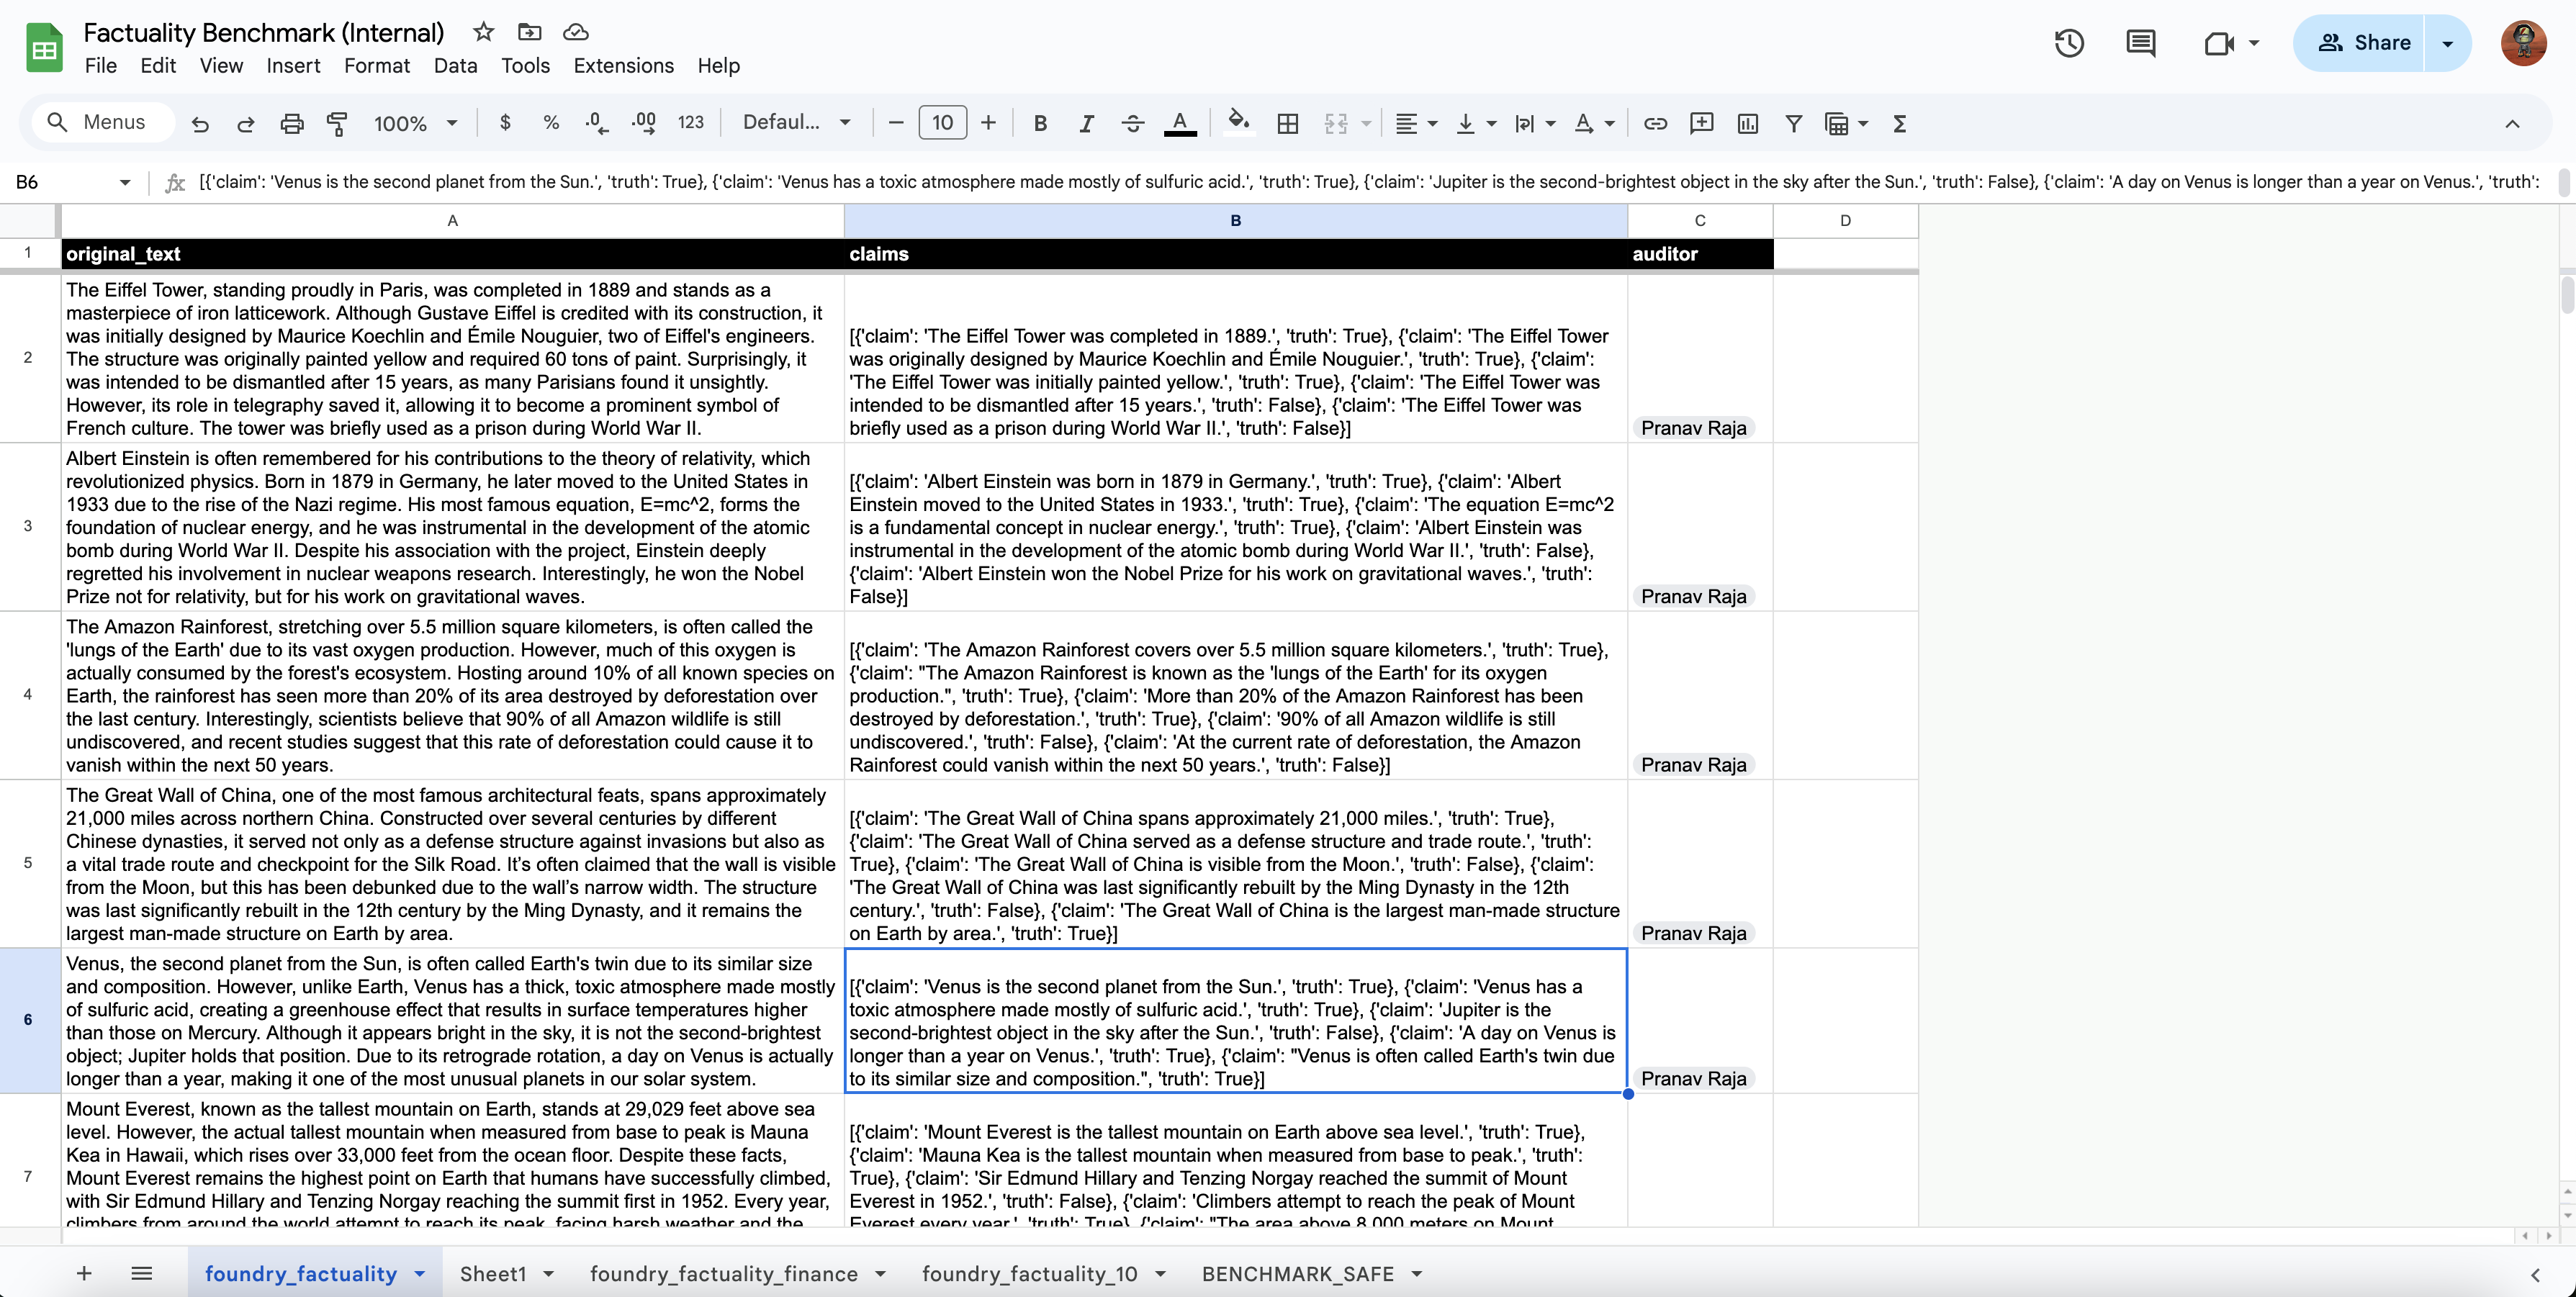Screen dimensions: 2576x1297
Task: Toggle bold formatting
Action: [x=1040, y=123]
